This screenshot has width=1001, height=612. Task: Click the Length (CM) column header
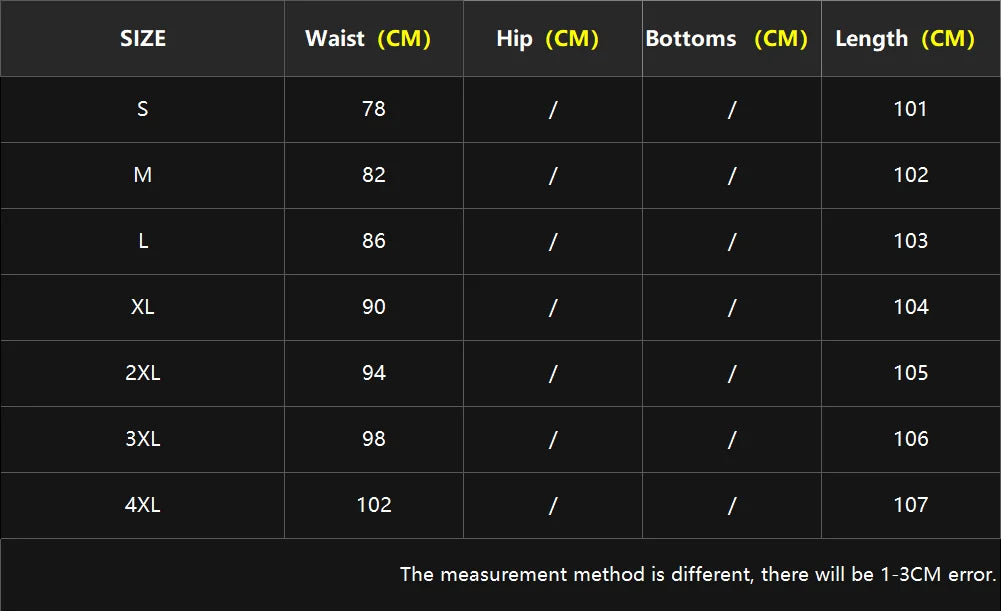pos(905,39)
